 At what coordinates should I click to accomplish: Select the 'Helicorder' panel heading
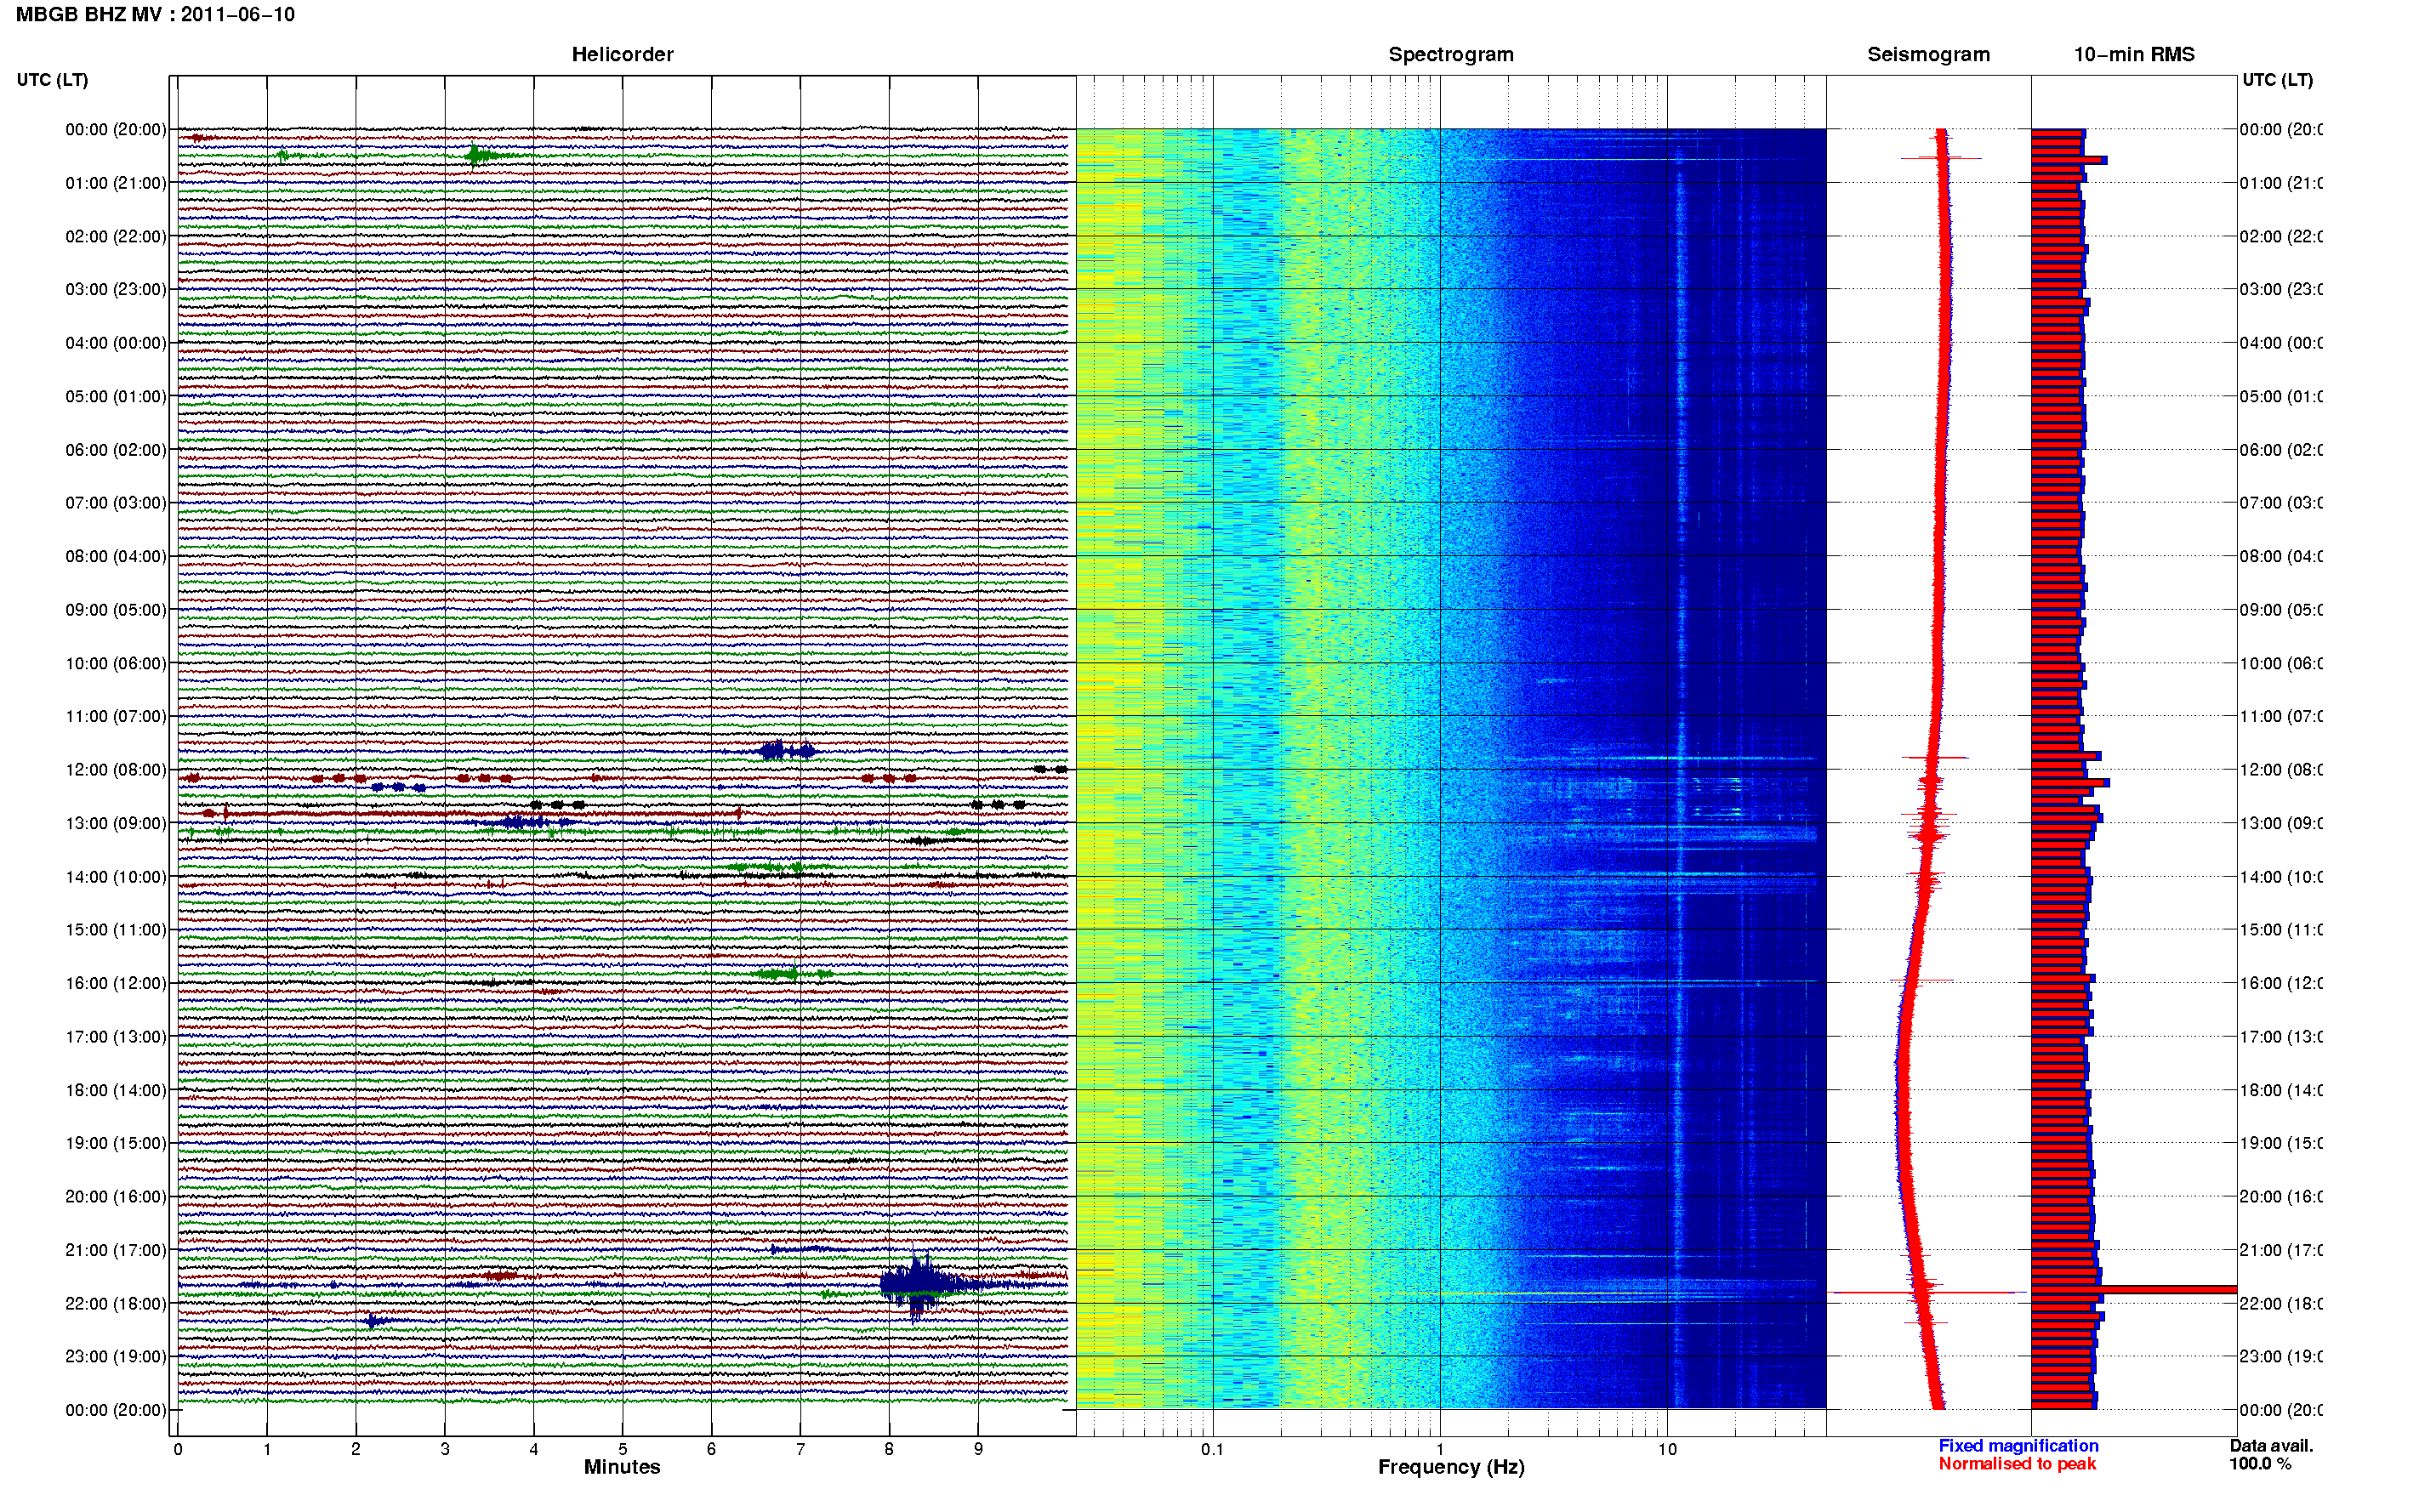click(x=622, y=54)
